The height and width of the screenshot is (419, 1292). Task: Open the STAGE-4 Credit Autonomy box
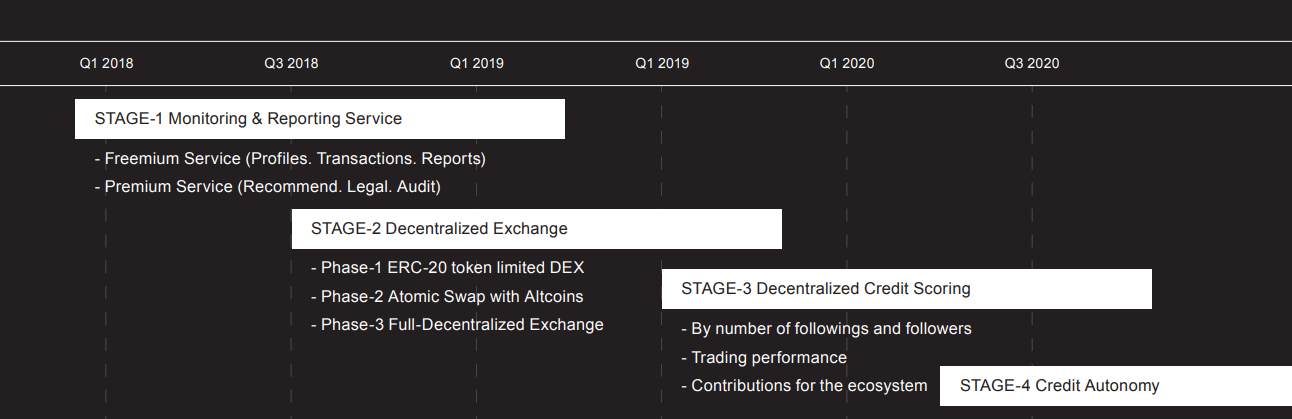(x=1116, y=386)
